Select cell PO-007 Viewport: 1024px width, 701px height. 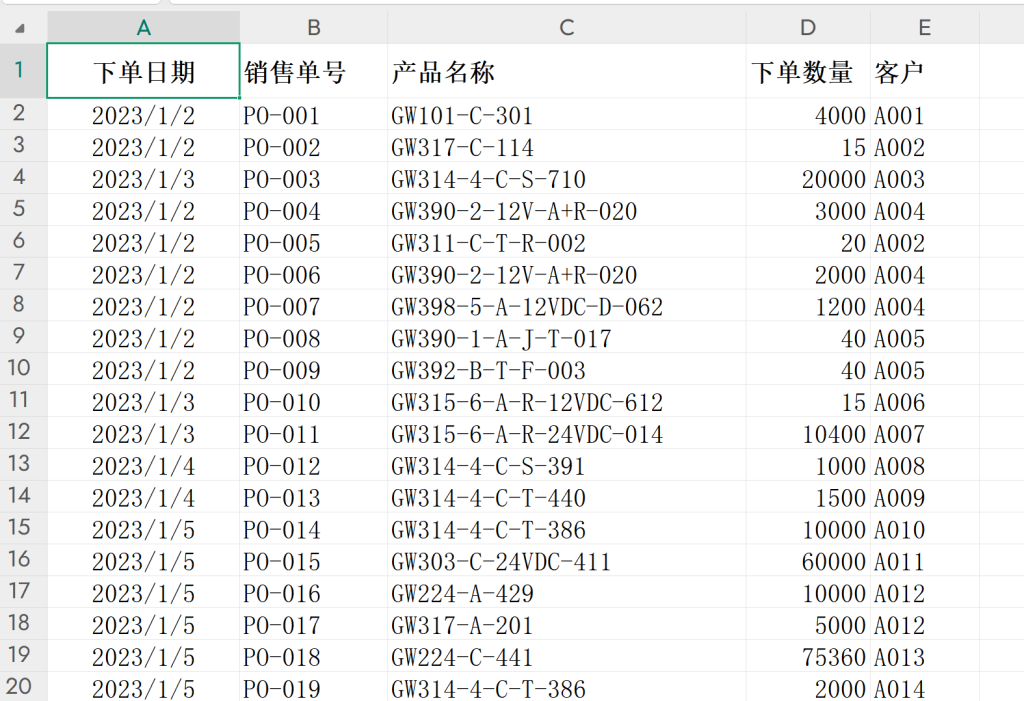(313, 306)
